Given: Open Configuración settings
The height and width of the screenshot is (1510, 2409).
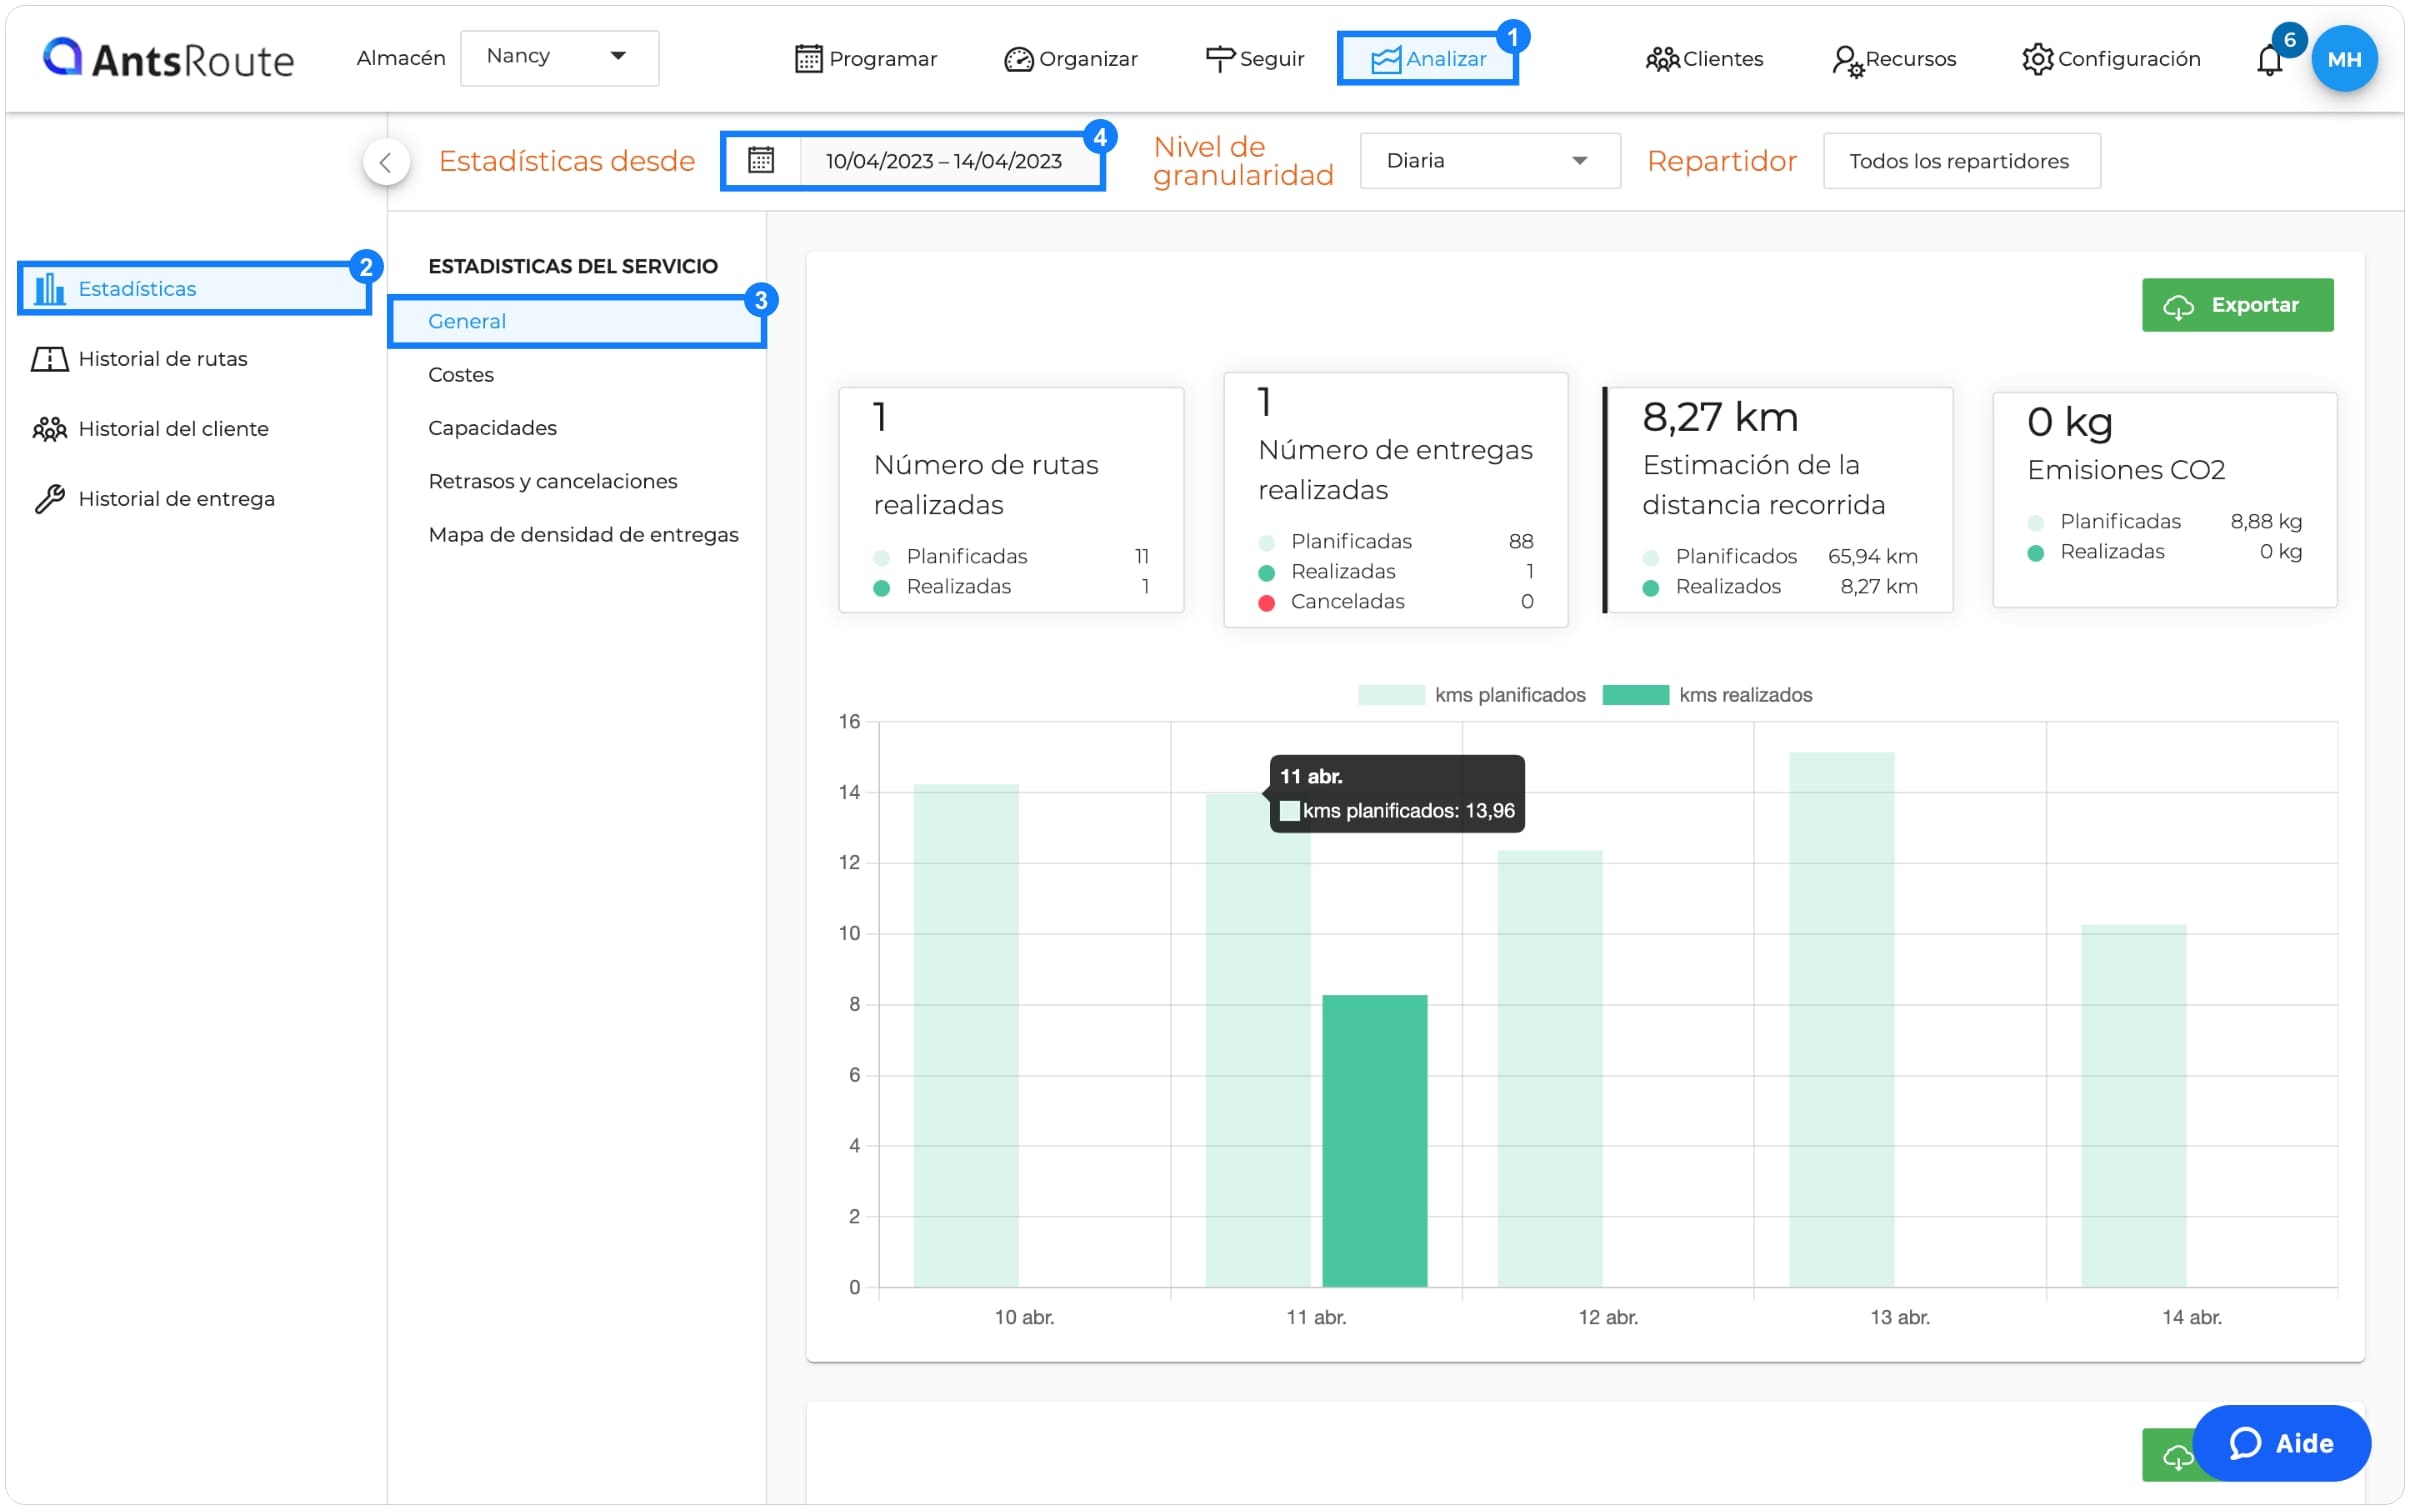Looking at the screenshot, I should coord(2111,59).
